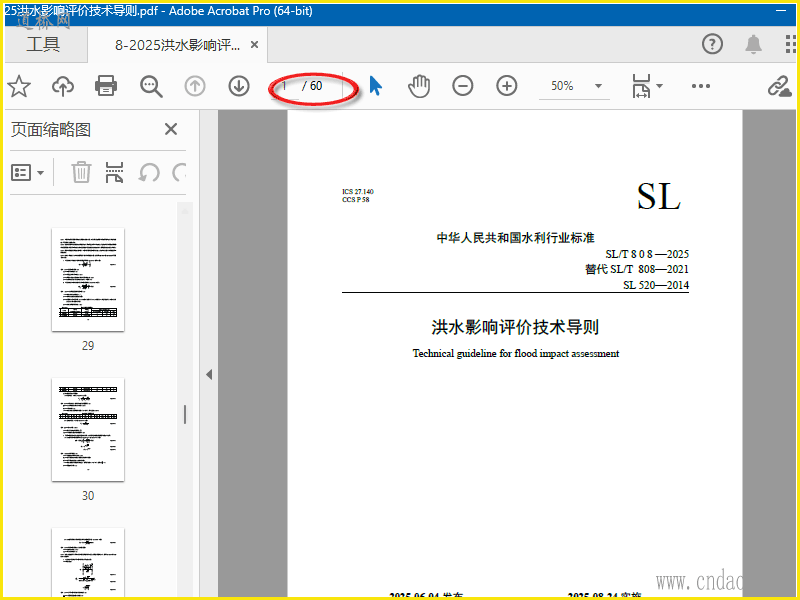Click the page break insert icon in thumbnail panel
Screen dimensions: 800x600
[114, 172]
